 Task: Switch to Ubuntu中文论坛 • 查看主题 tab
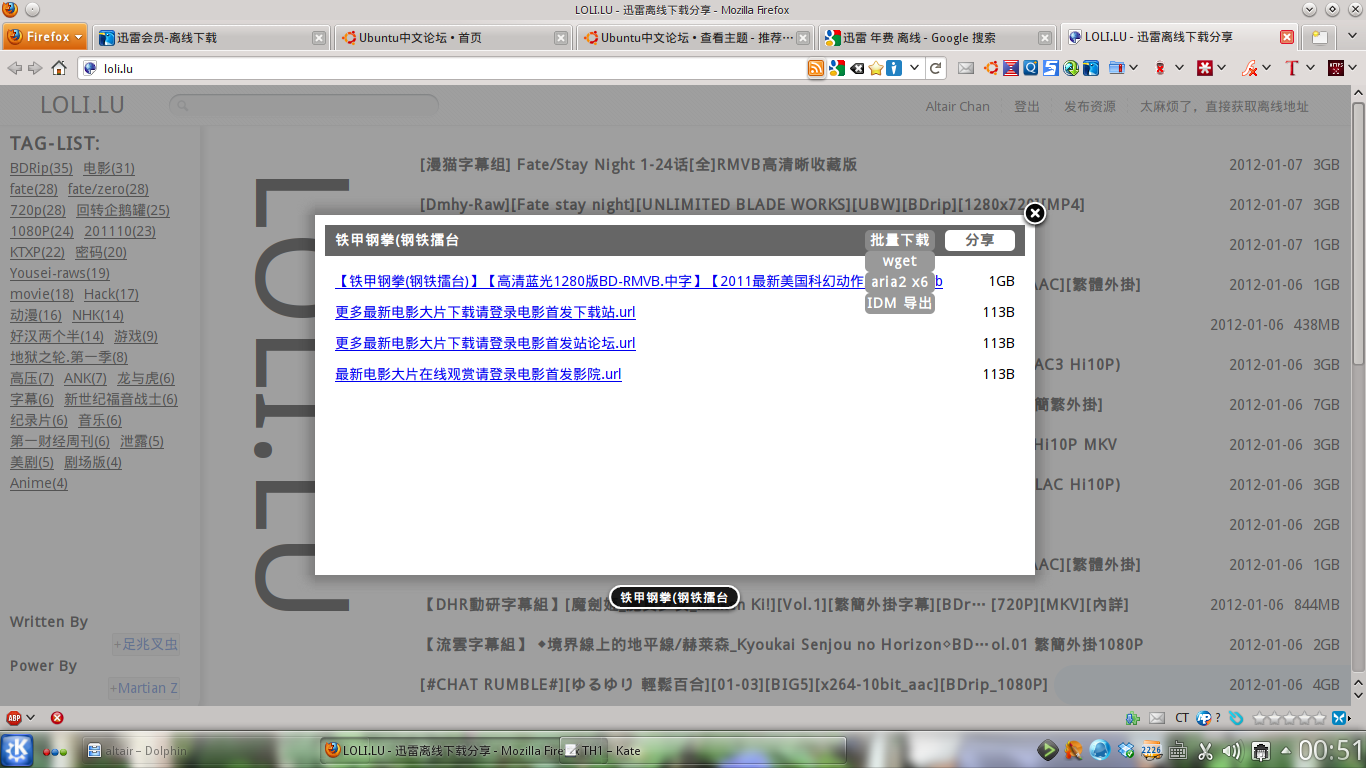(696, 38)
